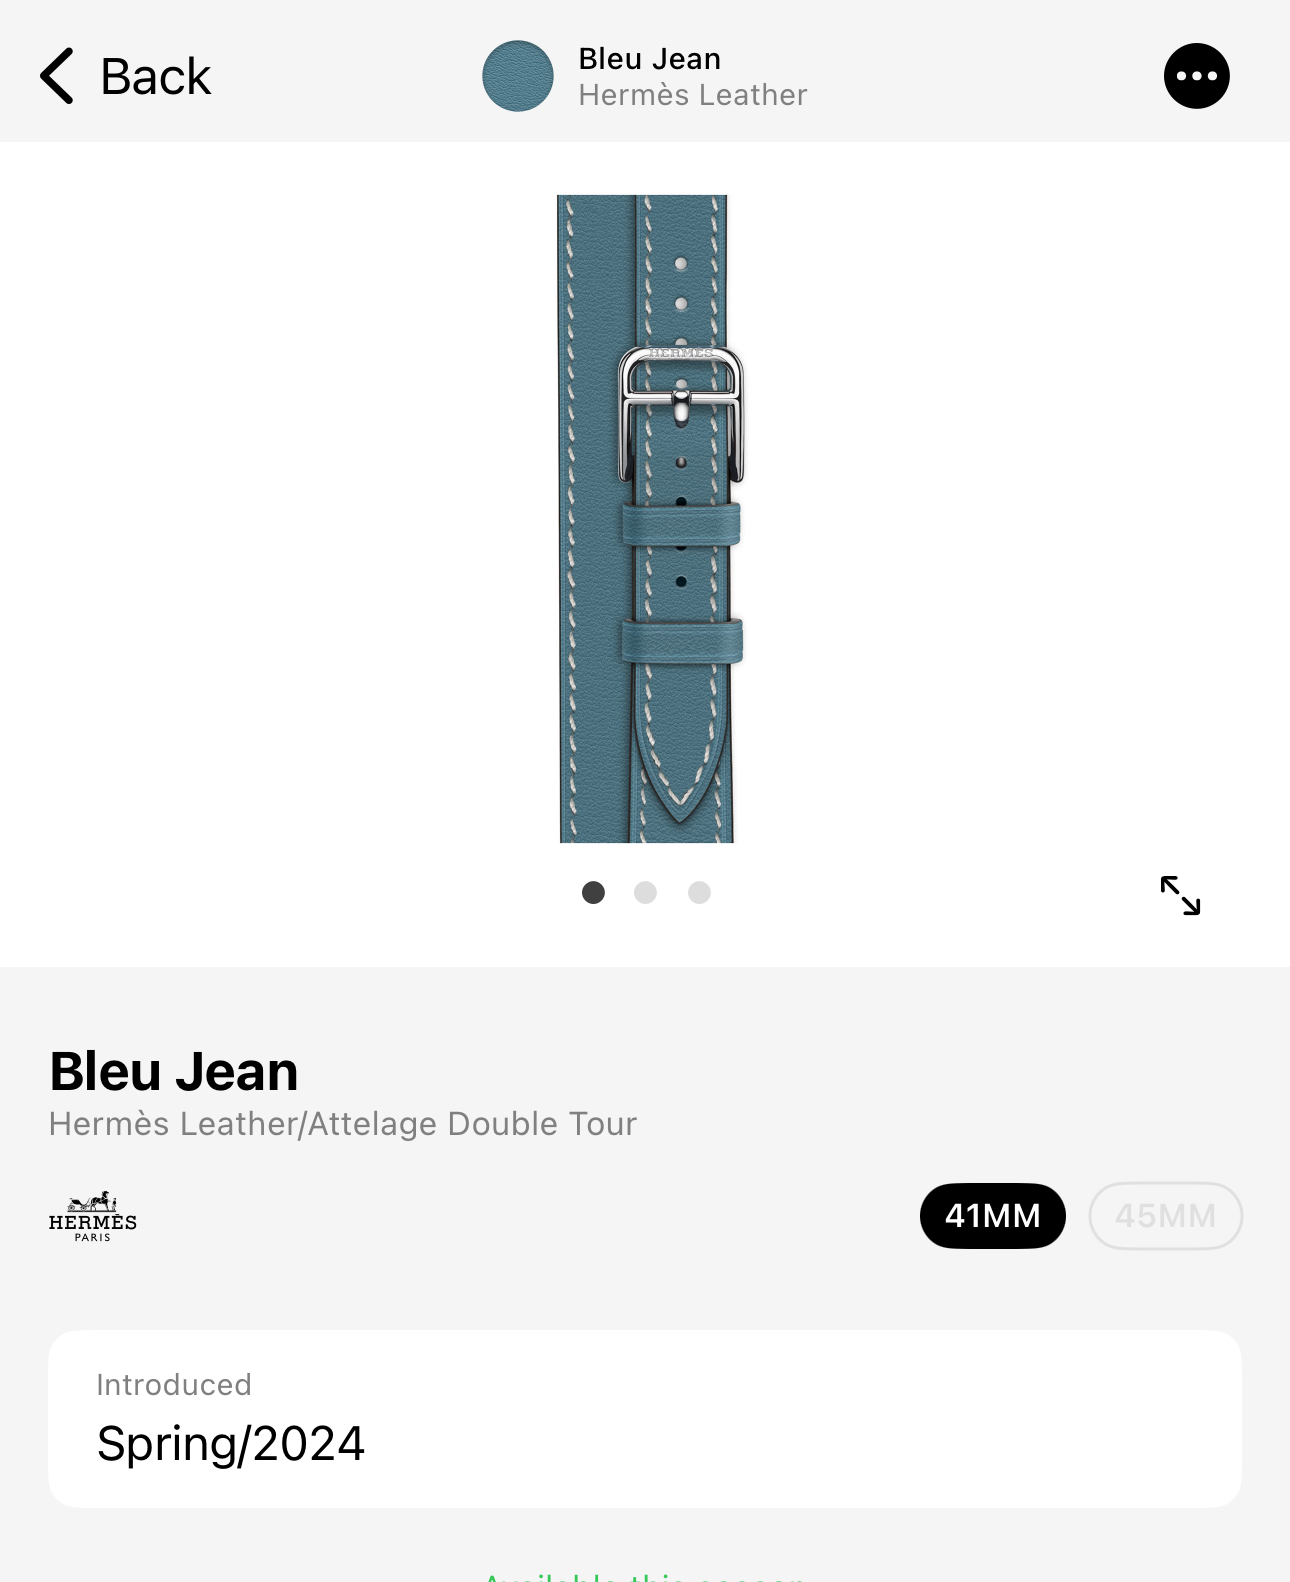
Task: Click the partially visible green availability text
Action: [x=645, y=1574]
